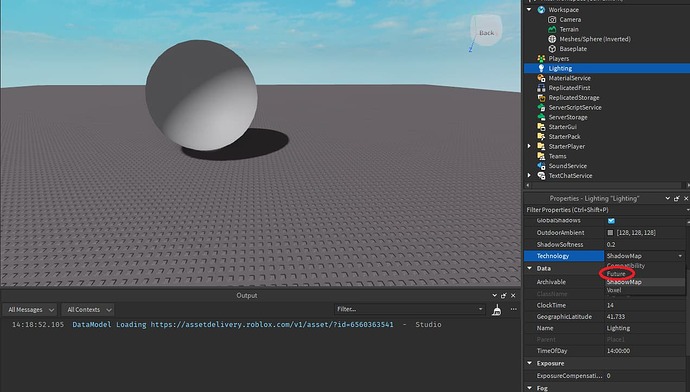690x392 pixels.
Task: Click the OutdoorAmbient value [128, 128, 128]
Action: [x=636, y=233]
